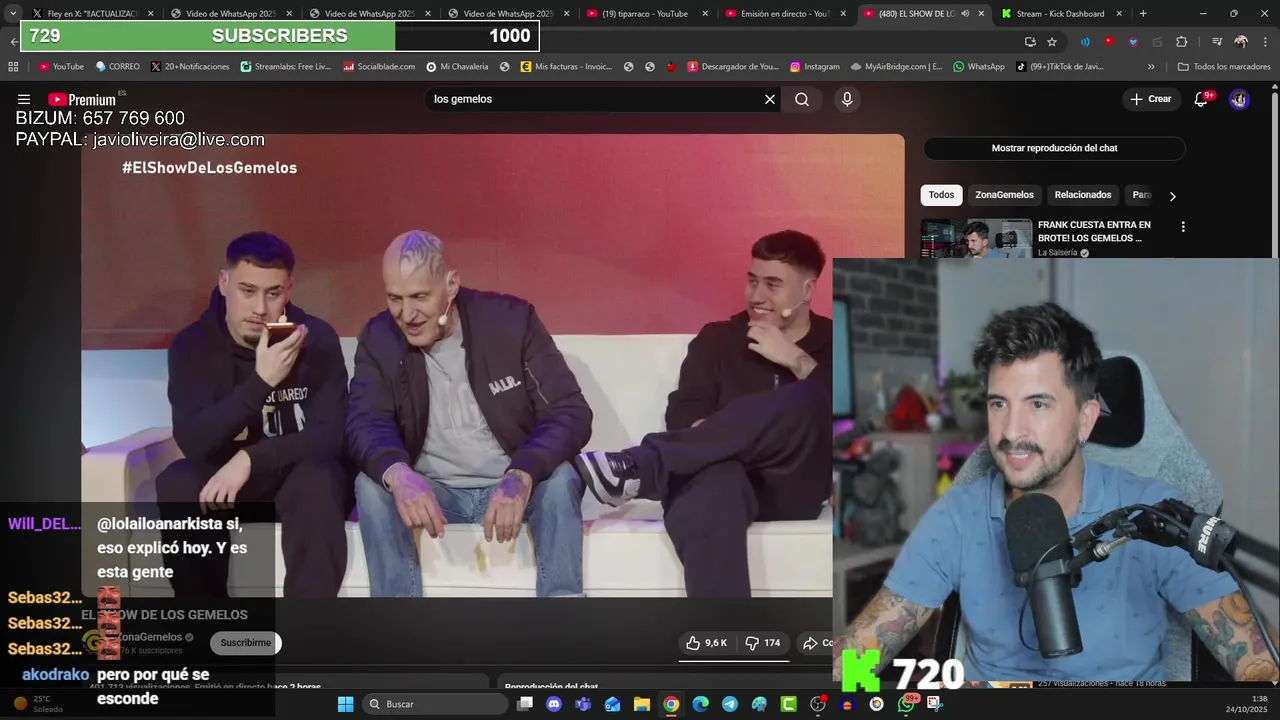1280x720 pixels.
Task: Open Task View on the taskbar
Action: (x=525, y=704)
